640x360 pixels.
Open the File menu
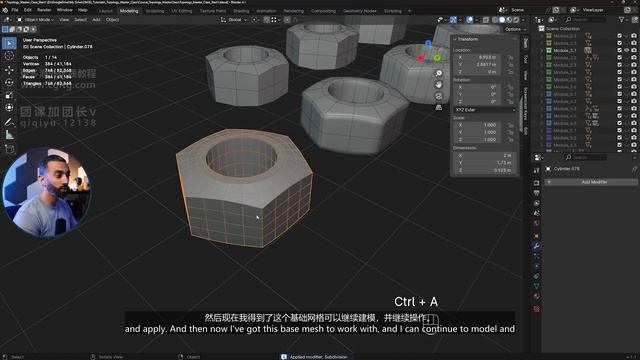tap(15, 10)
